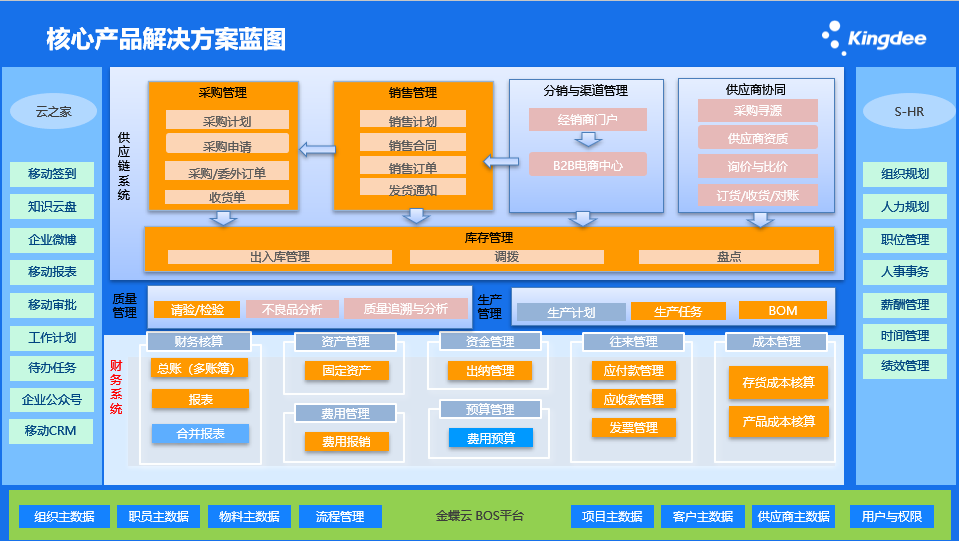
Task: Click the 财务核算 section header
Action: click(200, 342)
